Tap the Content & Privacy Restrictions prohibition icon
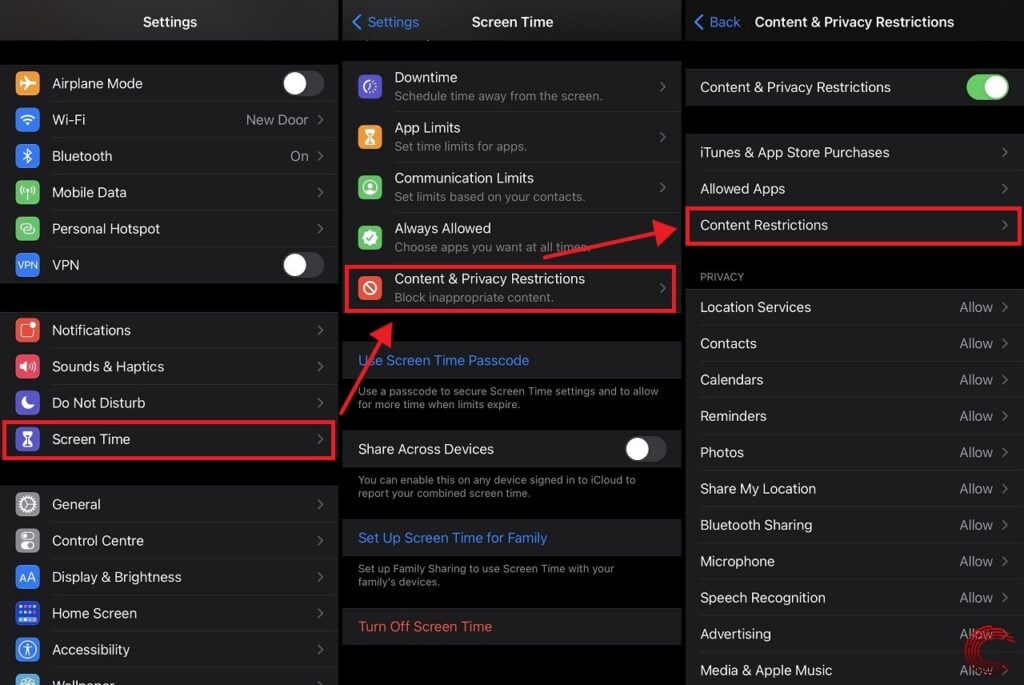 (370, 288)
